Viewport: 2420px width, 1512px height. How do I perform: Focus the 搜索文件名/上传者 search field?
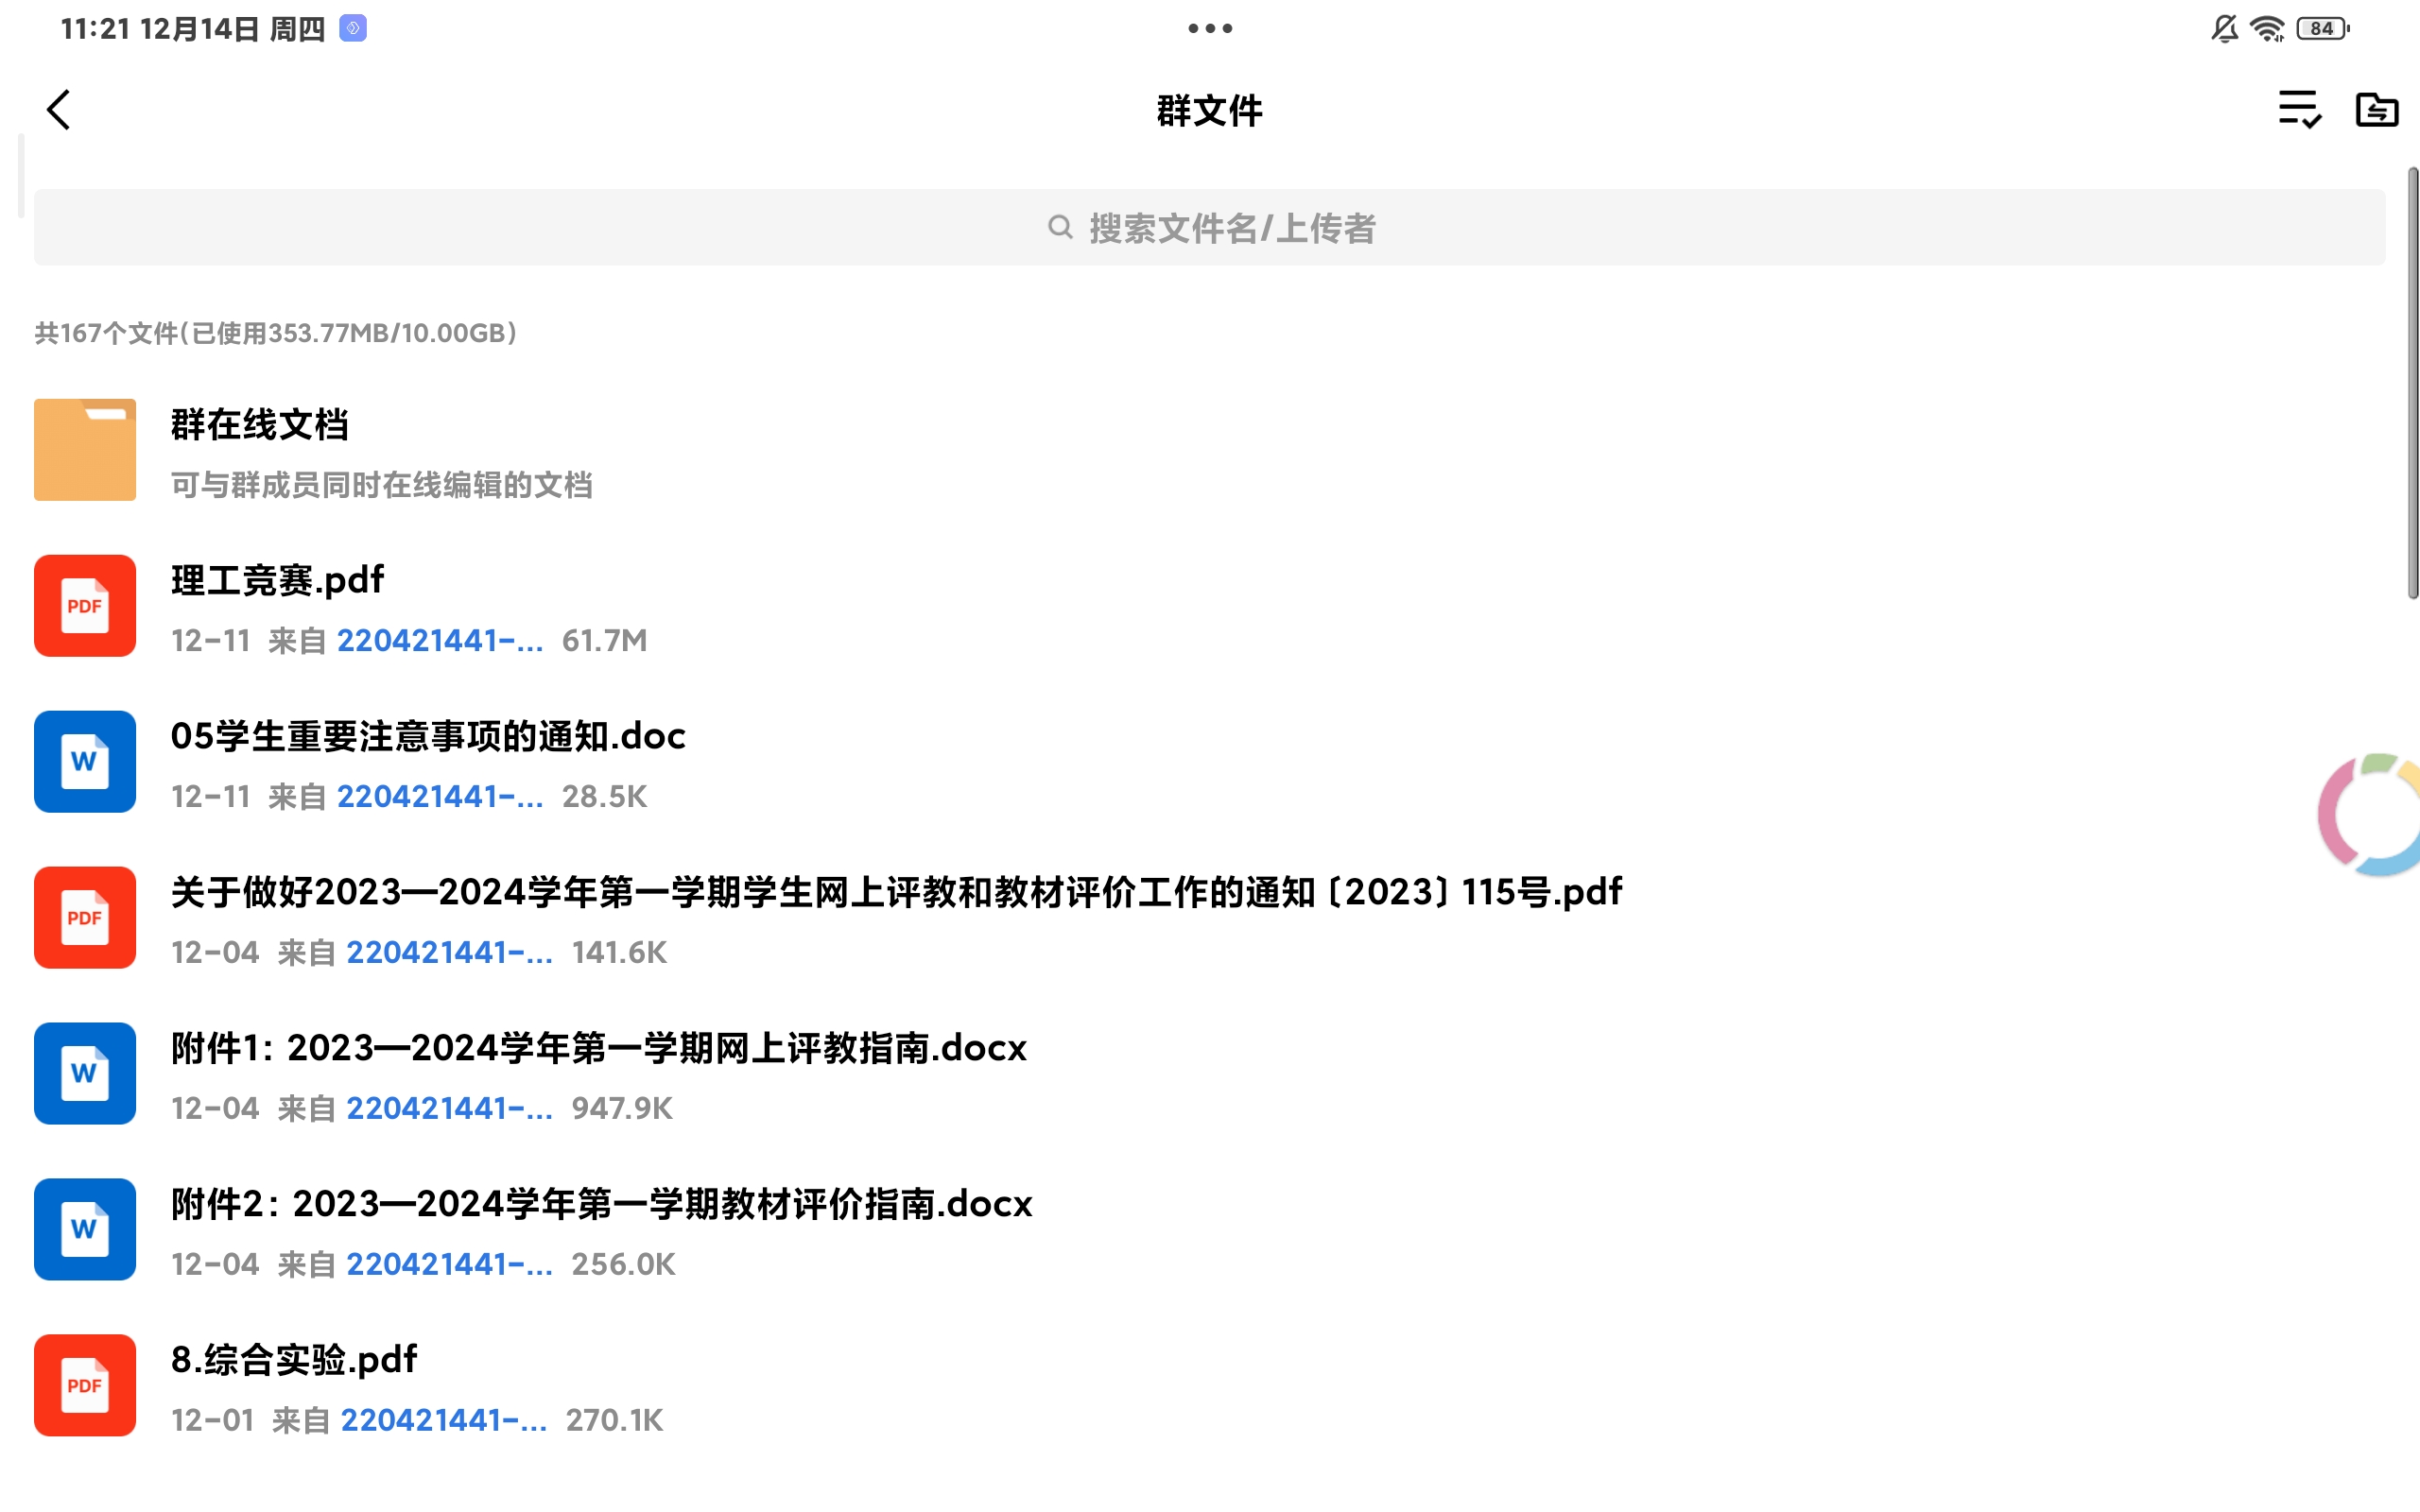click(1210, 228)
